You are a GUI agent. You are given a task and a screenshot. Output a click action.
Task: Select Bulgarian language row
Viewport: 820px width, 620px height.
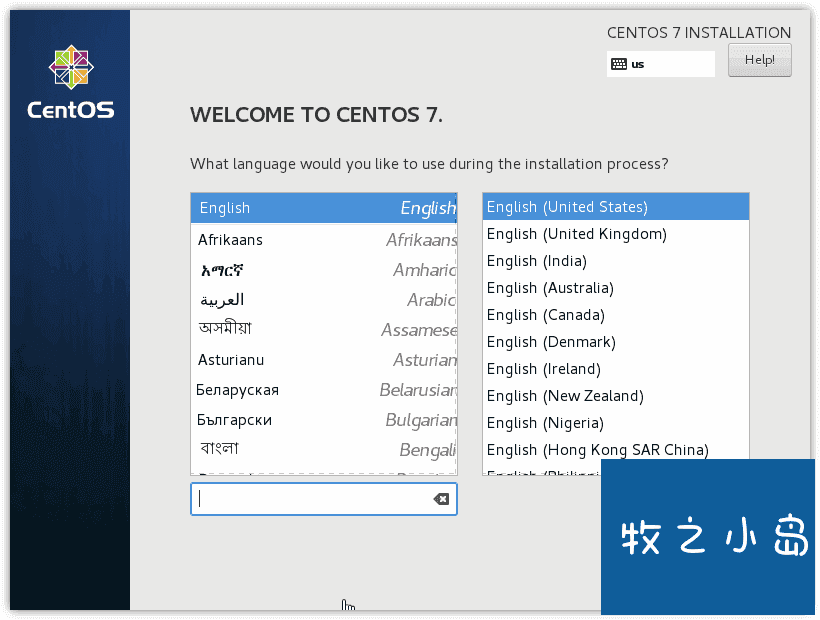(x=324, y=420)
